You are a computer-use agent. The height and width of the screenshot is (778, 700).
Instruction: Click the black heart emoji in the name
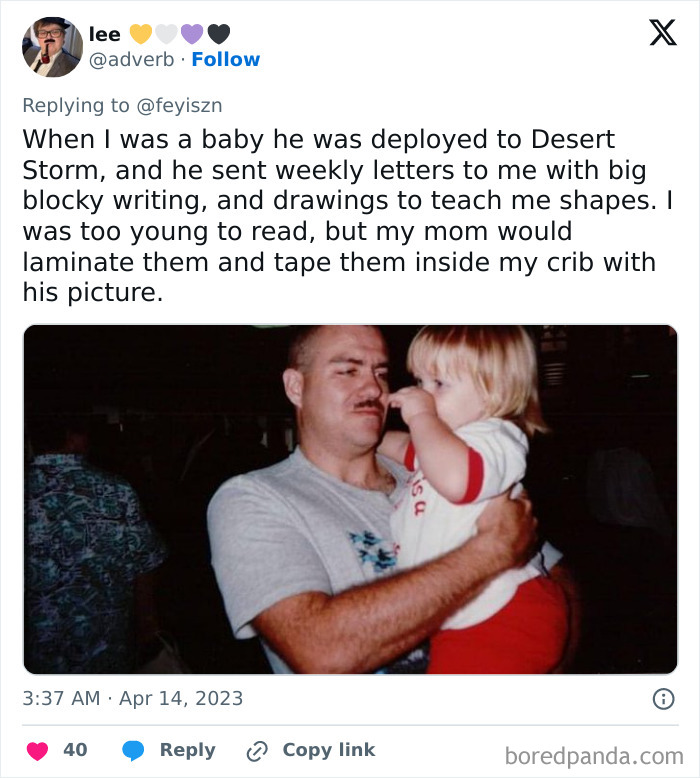pos(218,34)
